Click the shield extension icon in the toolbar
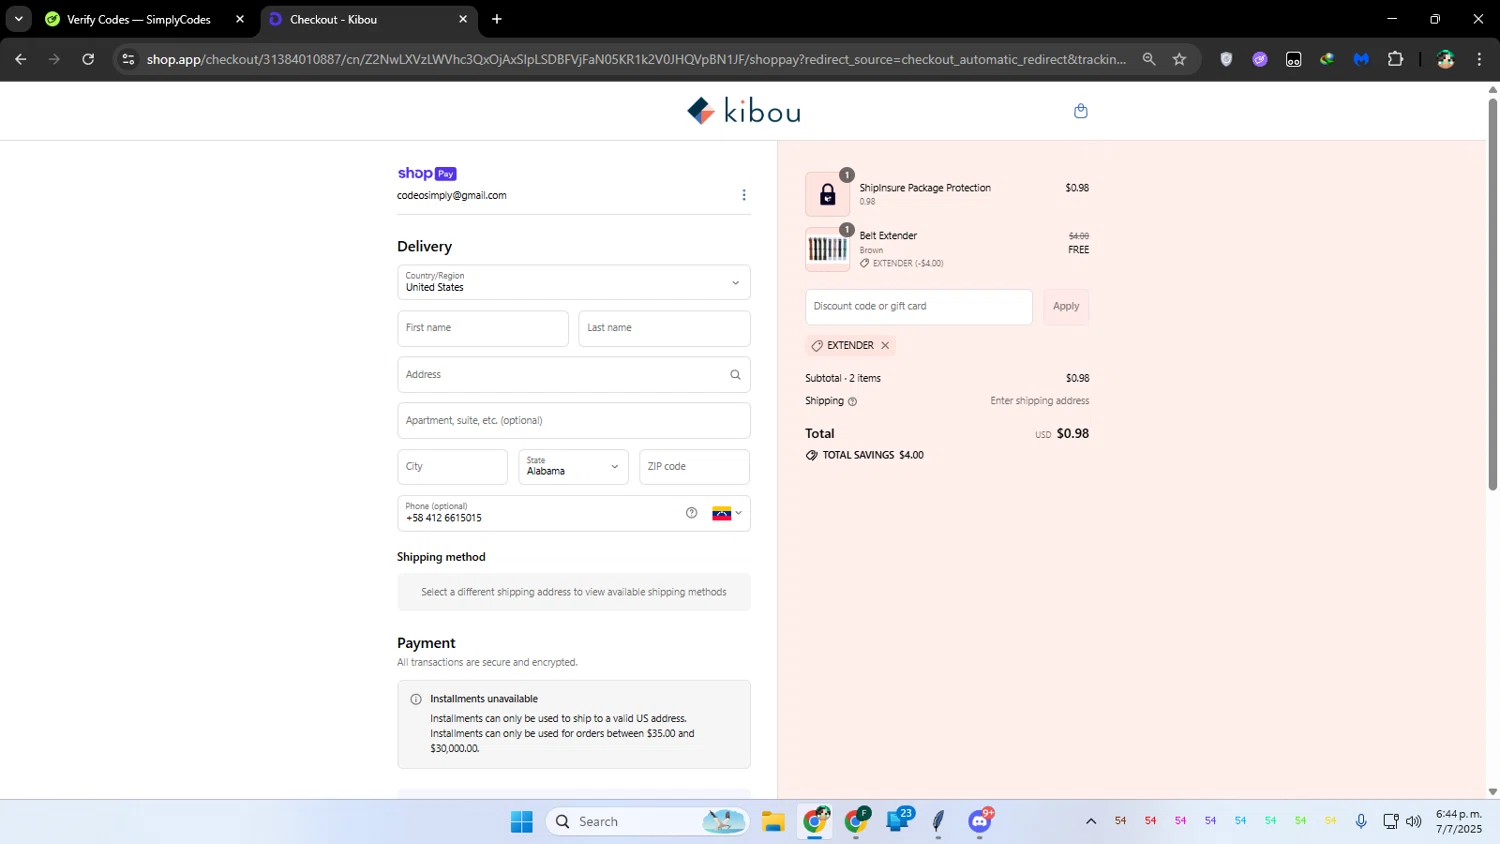The height and width of the screenshot is (844, 1500). (x=1226, y=59)
